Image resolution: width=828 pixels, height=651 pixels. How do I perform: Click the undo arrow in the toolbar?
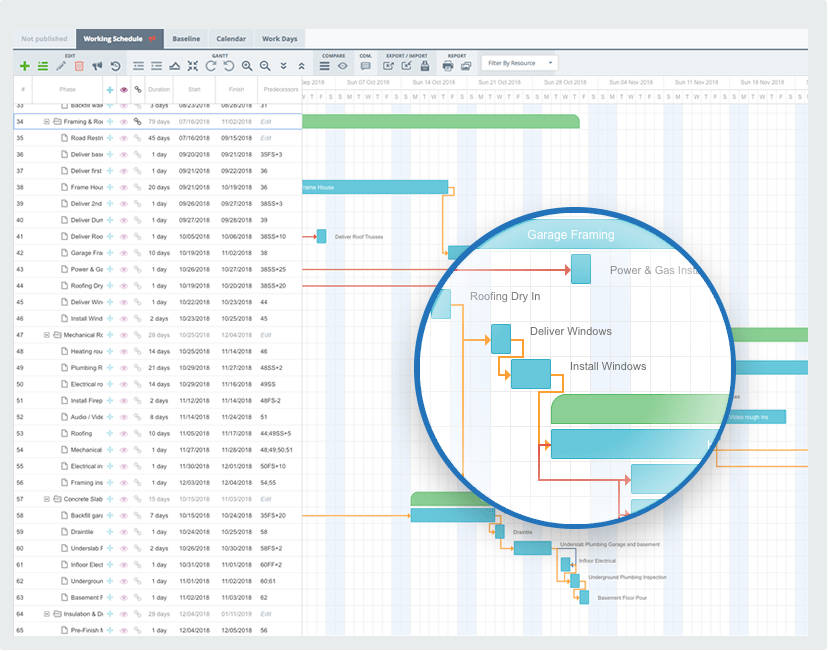(116, 66)
